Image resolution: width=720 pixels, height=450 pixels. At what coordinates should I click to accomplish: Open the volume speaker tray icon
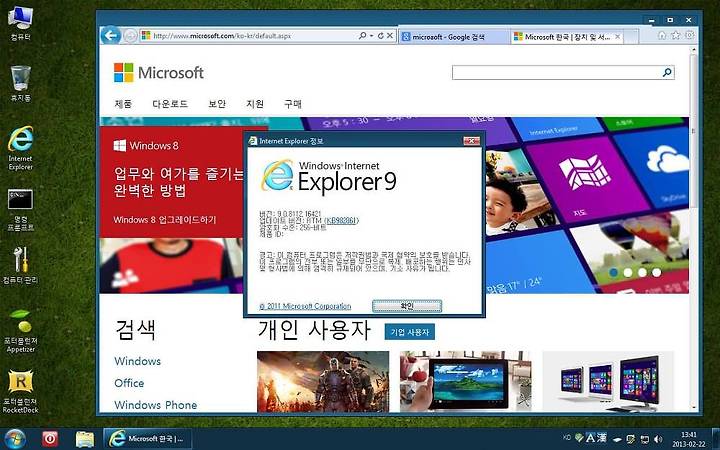point(658,439)
